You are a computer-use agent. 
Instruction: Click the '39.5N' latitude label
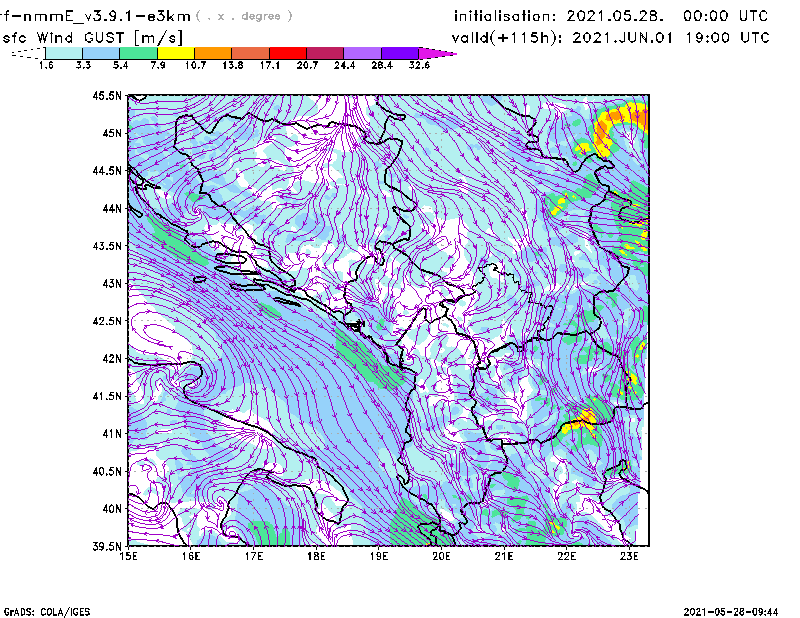point(107,547)
